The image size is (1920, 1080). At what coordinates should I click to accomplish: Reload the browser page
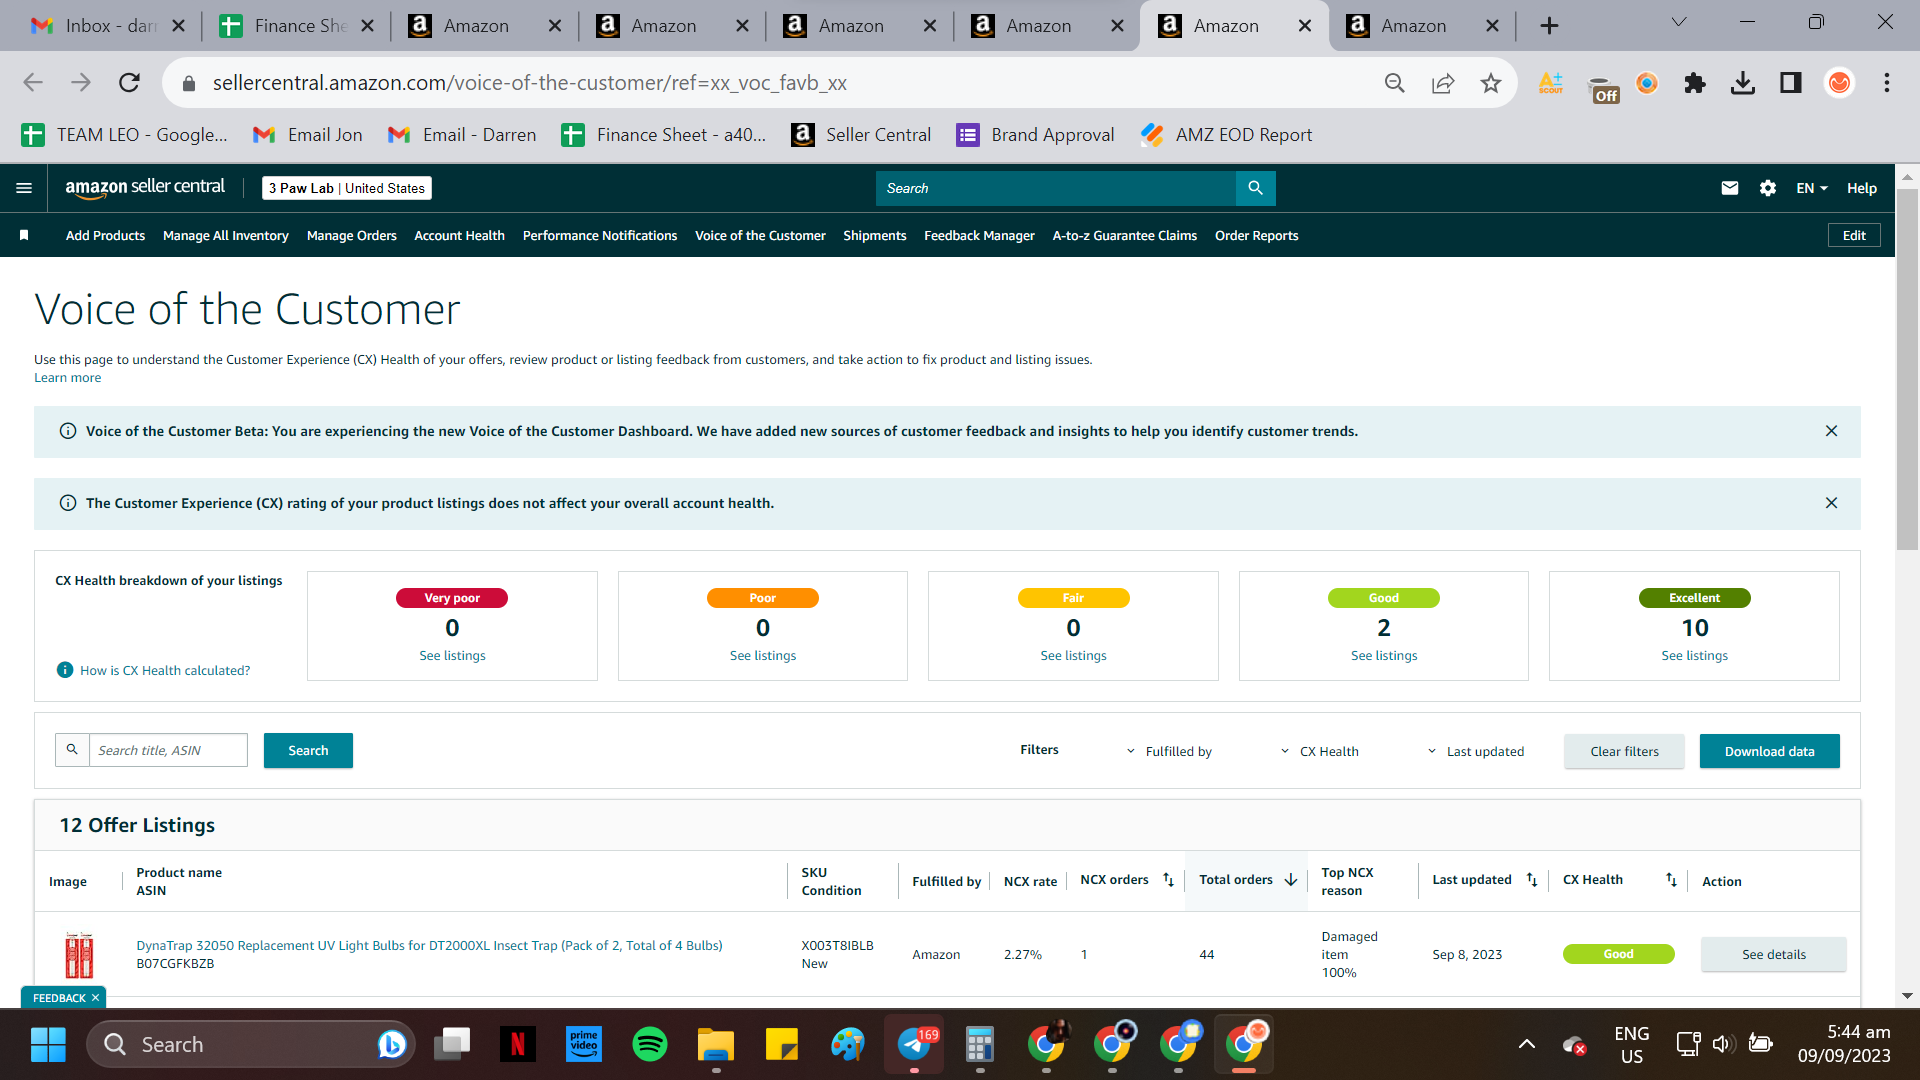pyautogui.click(x=129, y=83)
